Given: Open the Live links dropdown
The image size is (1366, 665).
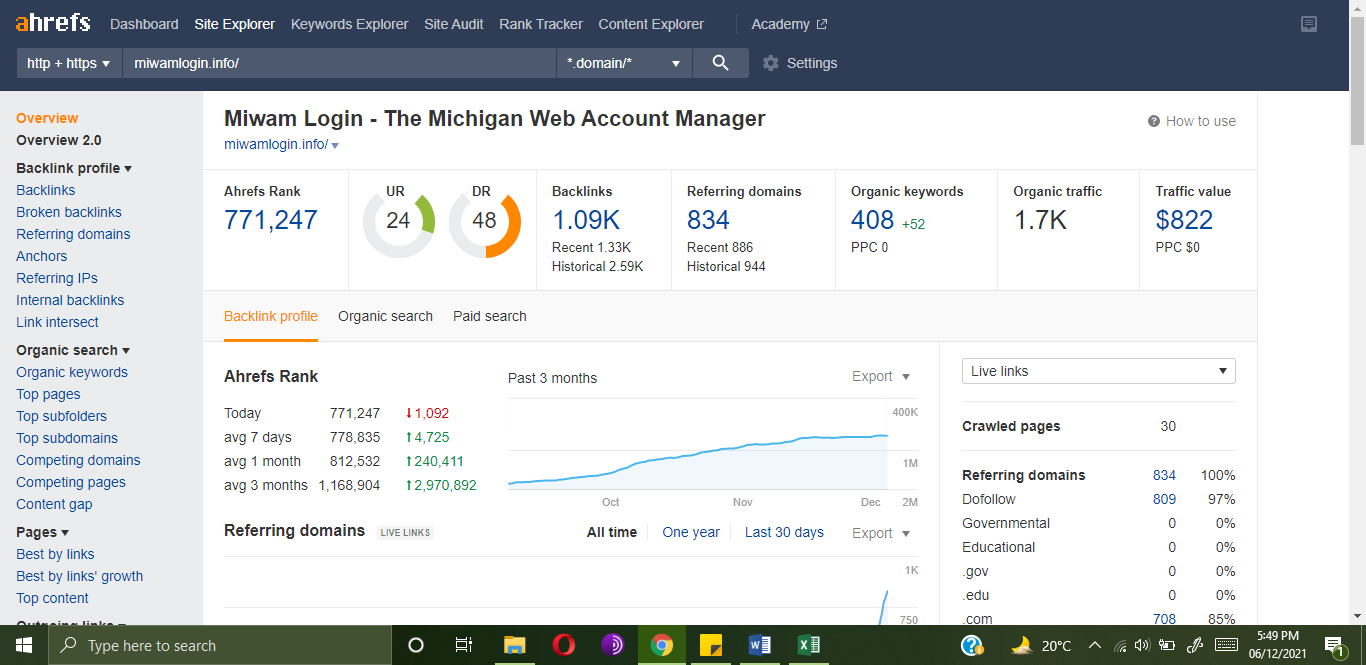Looking at the screenshot, I should click(x=1098, y=371).
